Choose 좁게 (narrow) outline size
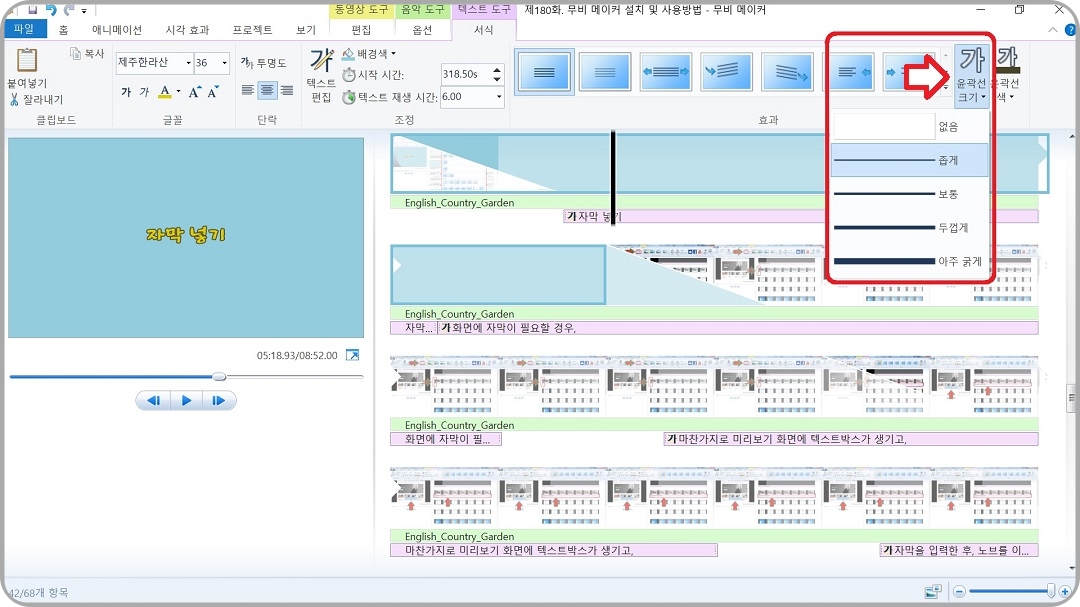The width and height of the screenshot is (1080, 607). pyautogui.click(x=909, y=160)
